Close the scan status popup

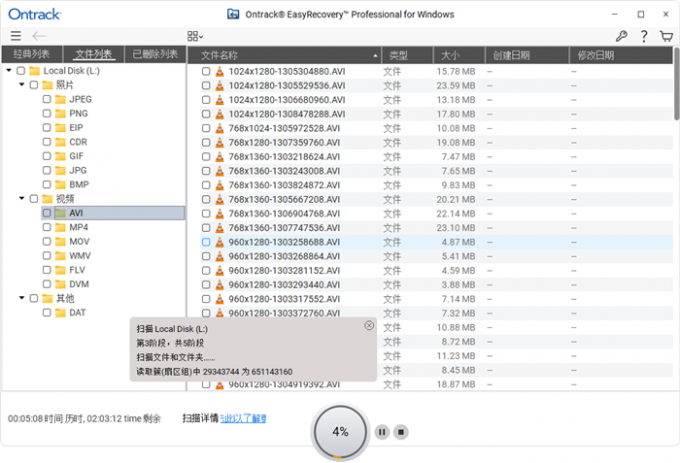[x=369, y=325]
